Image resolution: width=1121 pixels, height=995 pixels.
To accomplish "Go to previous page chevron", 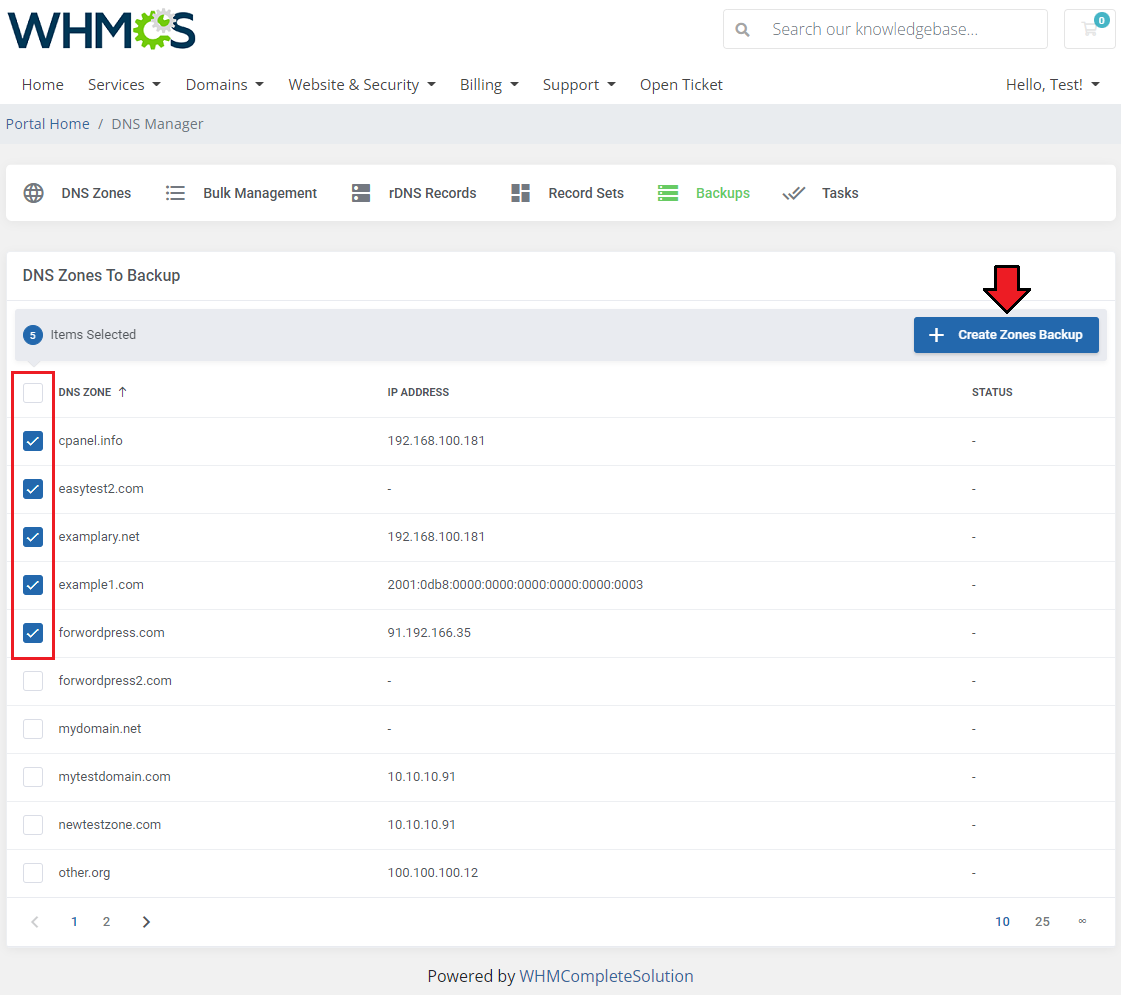I will [35, 922].
